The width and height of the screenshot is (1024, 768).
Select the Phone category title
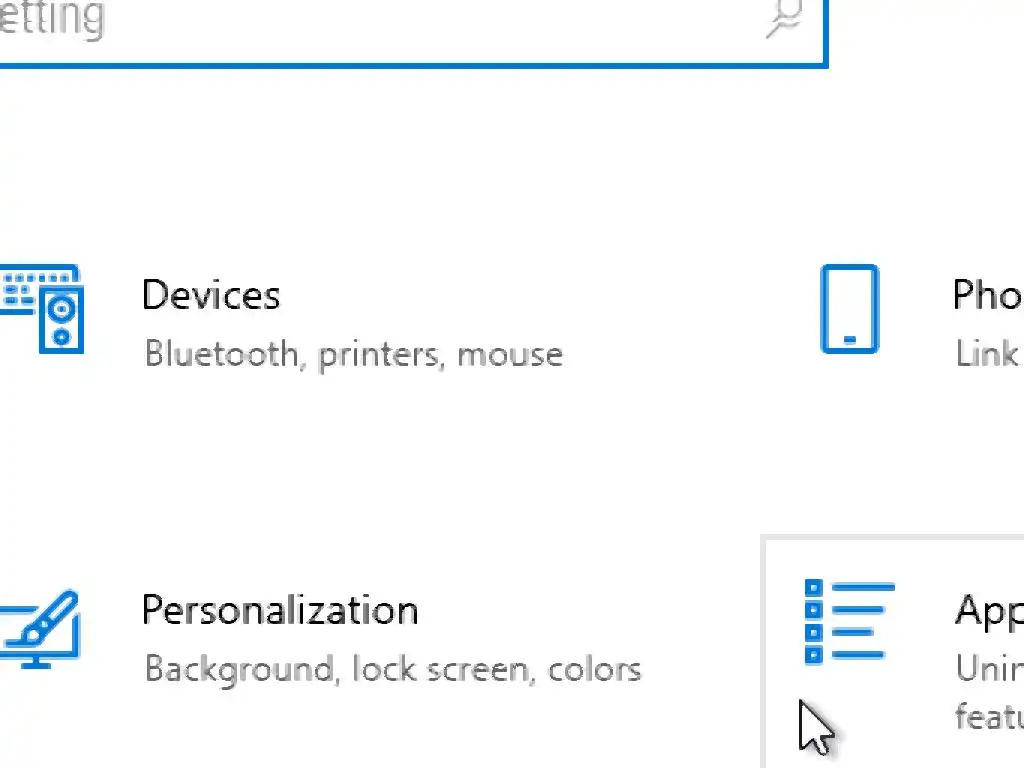(x=987, y=296)
